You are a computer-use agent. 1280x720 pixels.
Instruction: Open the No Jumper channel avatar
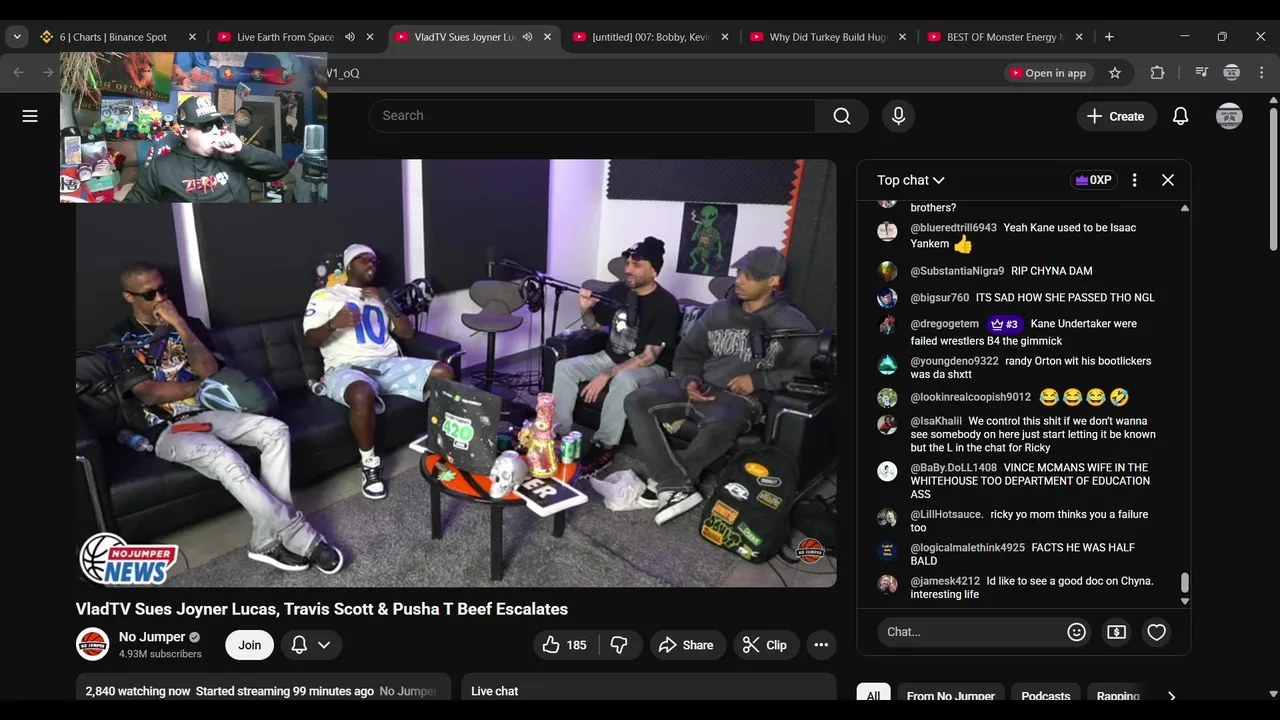(92, 645)
